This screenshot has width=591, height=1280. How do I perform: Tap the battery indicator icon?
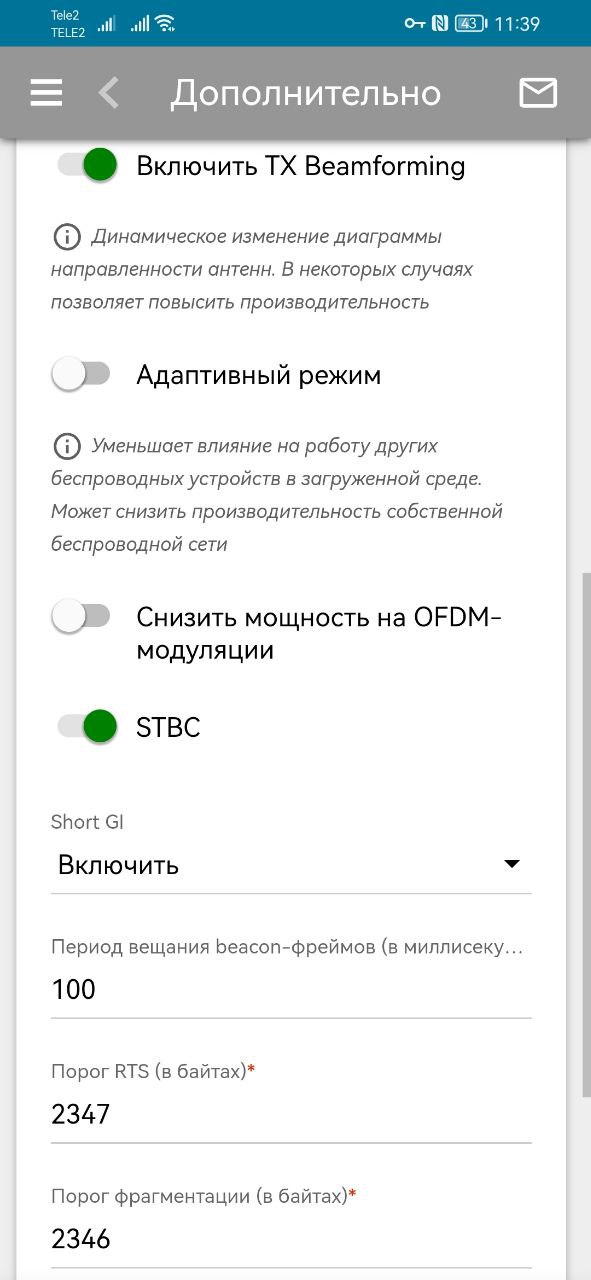click(x=471, y=23)
